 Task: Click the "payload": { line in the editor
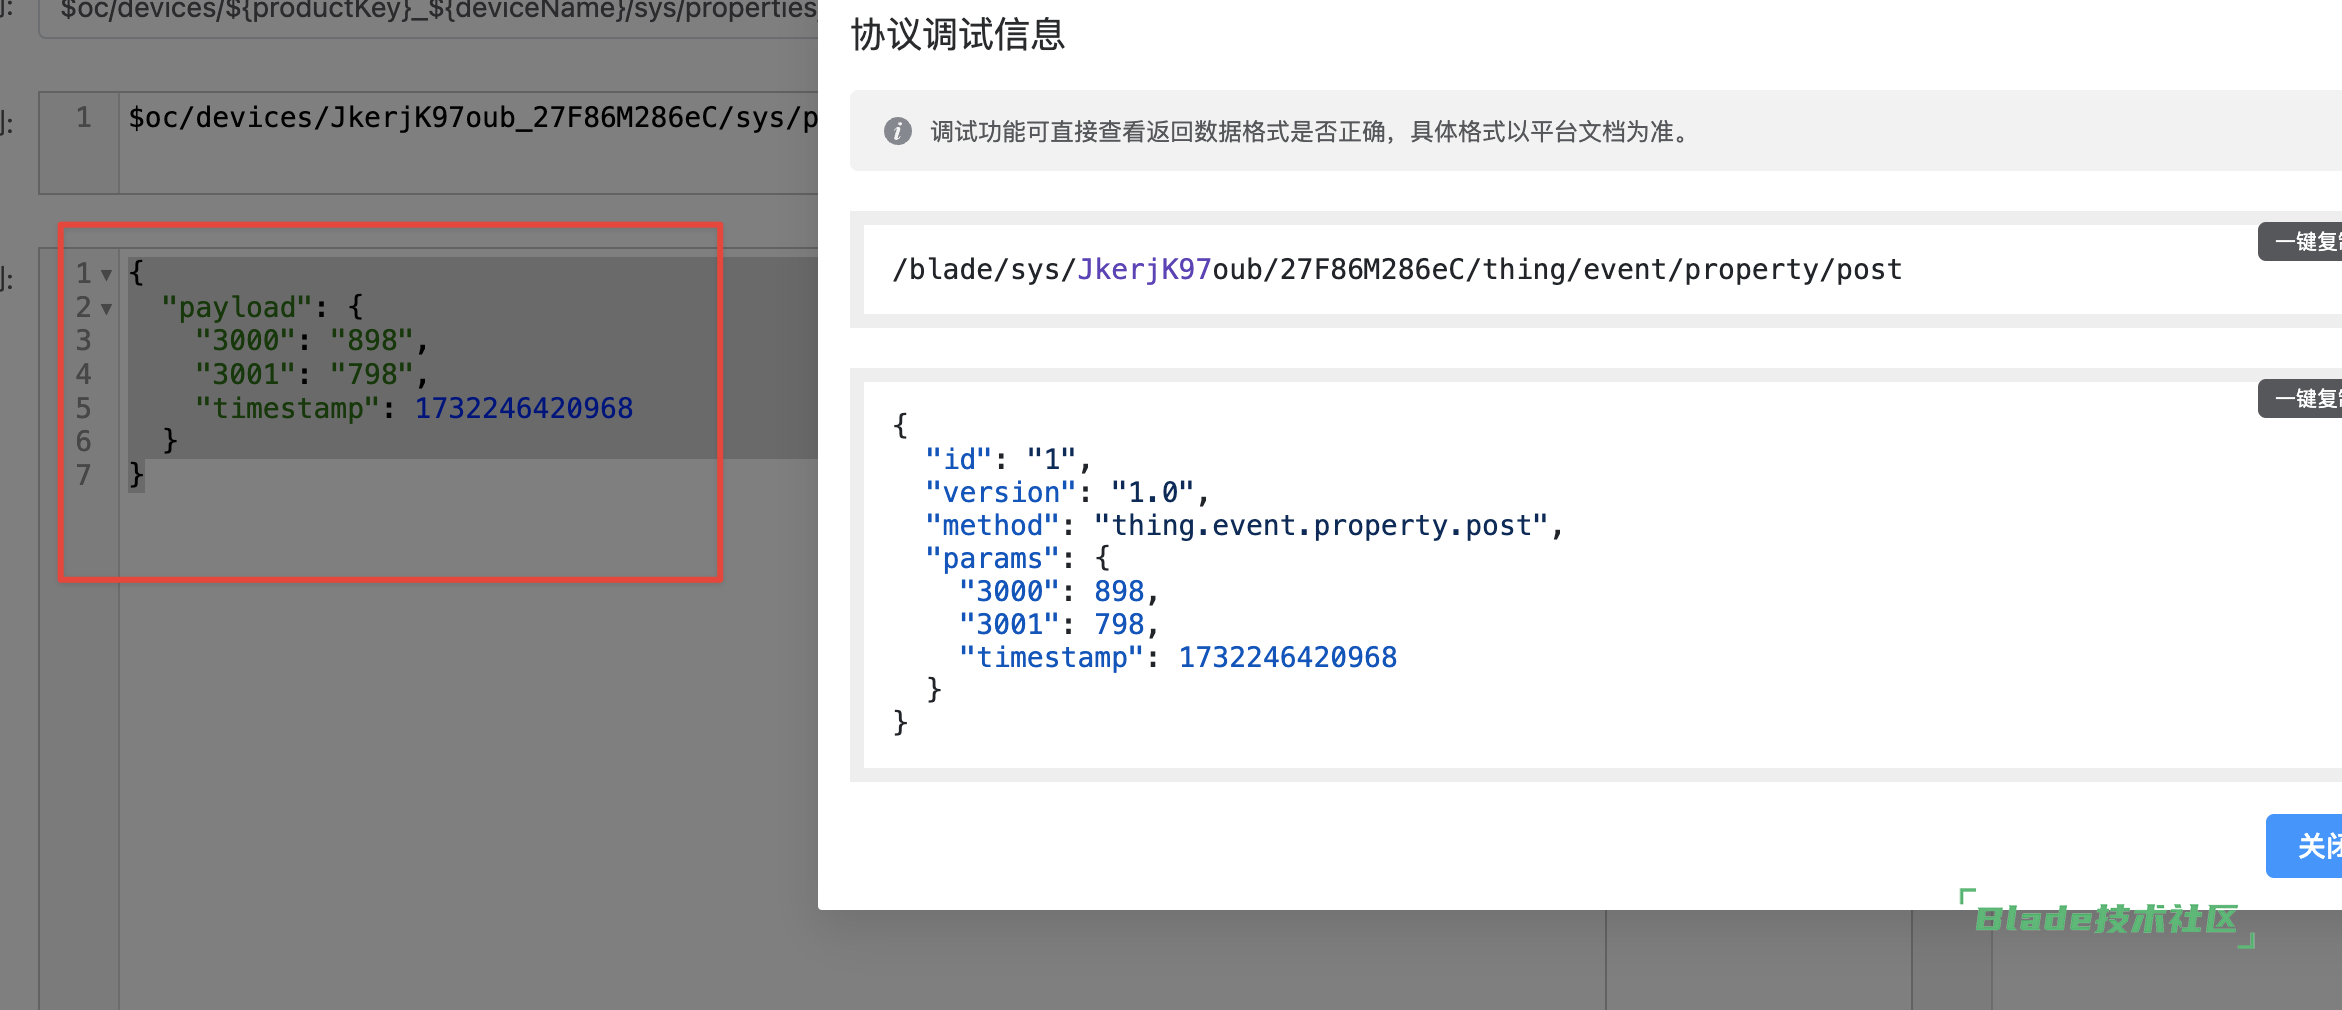pyautogui.click(x=262, y=307)
